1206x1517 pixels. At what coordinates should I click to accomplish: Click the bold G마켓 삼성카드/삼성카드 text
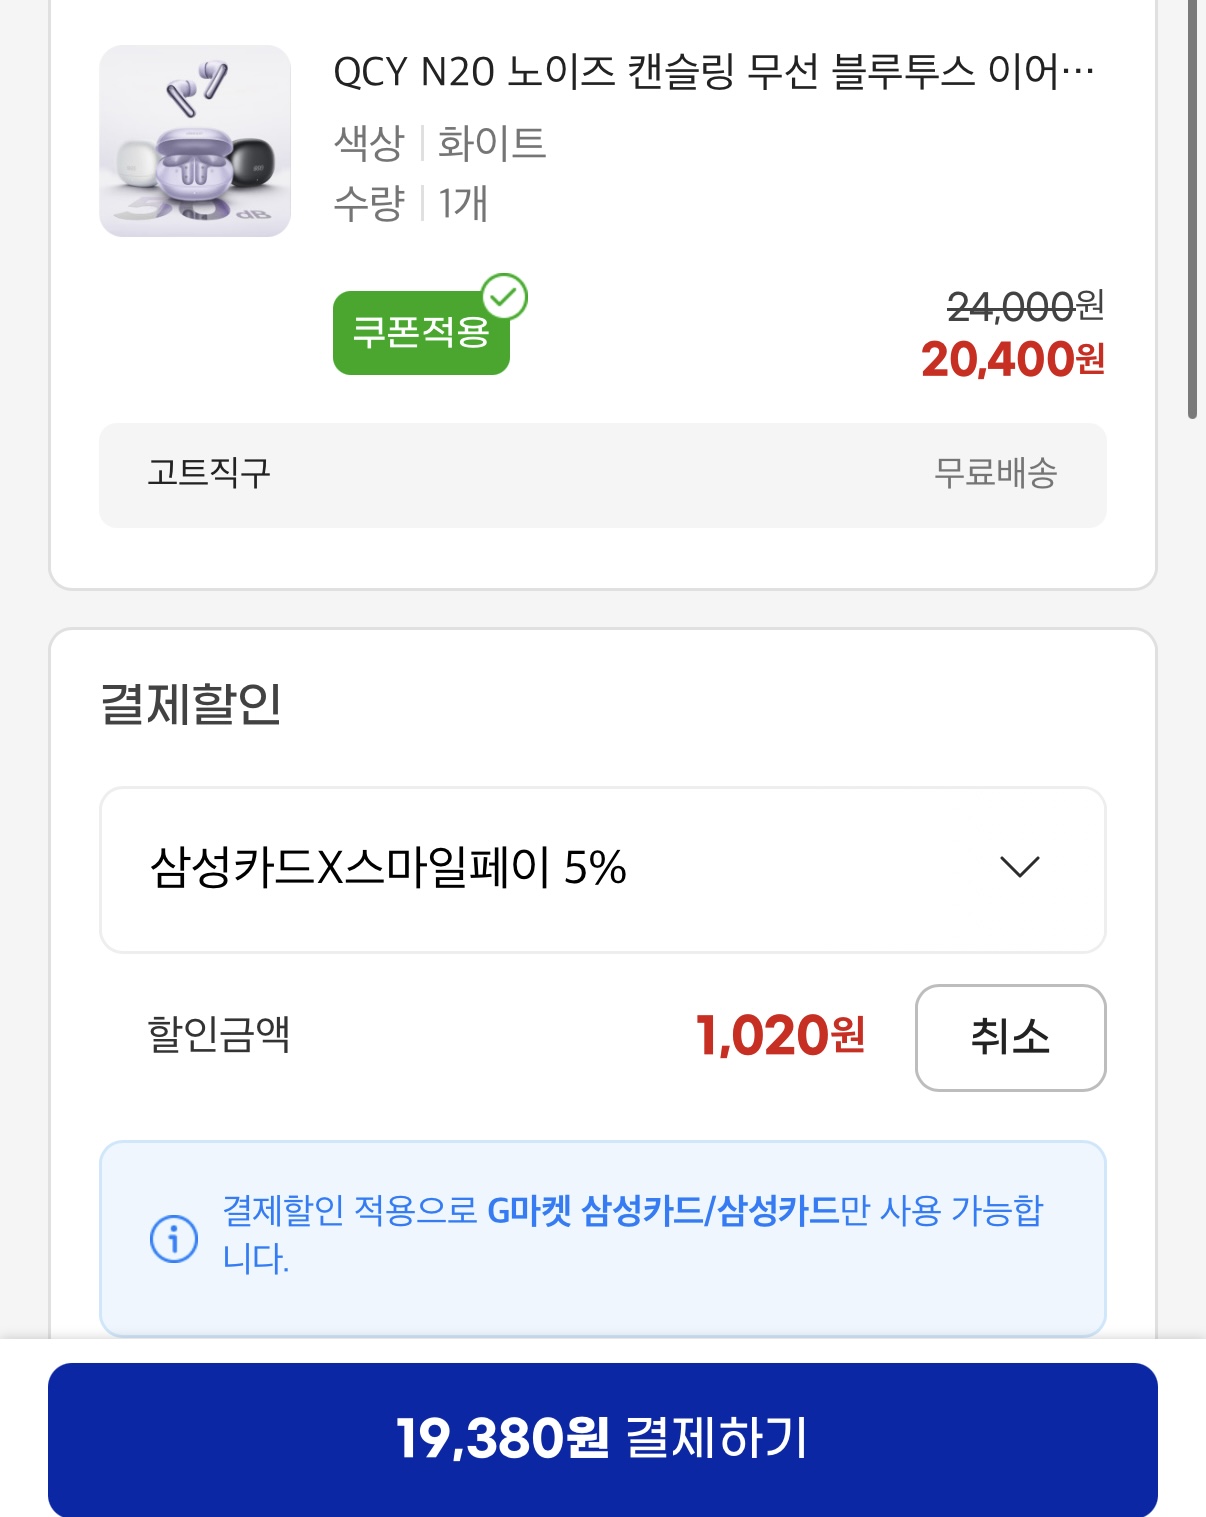coord(663,1211)
